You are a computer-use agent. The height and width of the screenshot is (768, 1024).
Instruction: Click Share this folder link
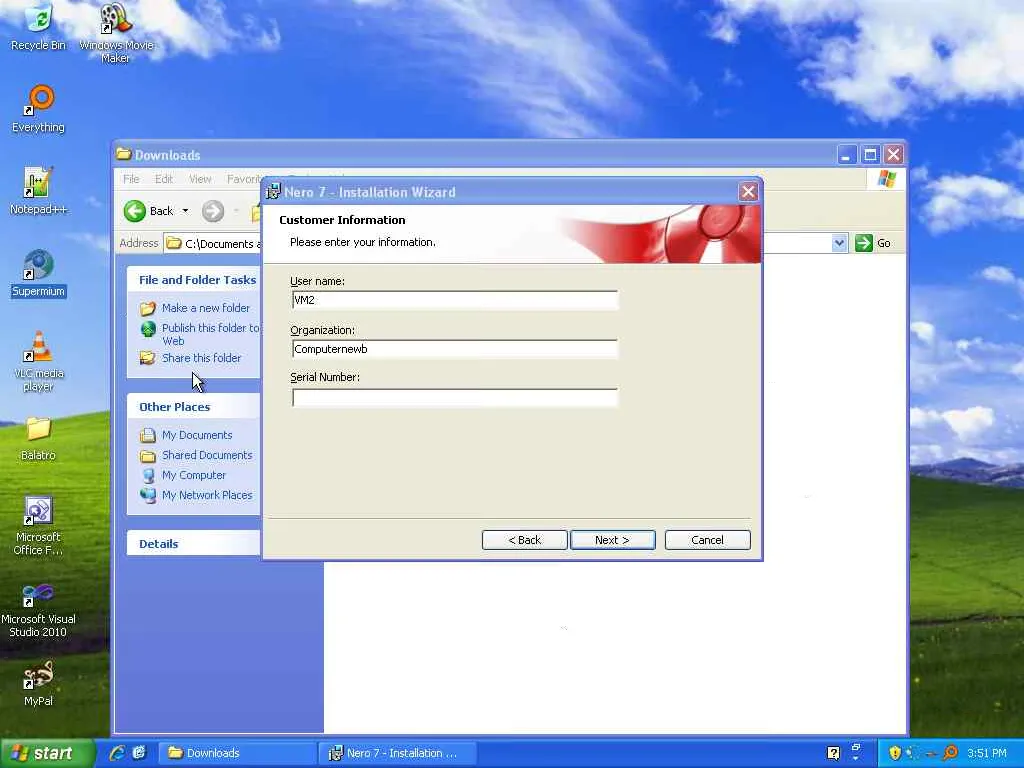(x=201, y=358)
